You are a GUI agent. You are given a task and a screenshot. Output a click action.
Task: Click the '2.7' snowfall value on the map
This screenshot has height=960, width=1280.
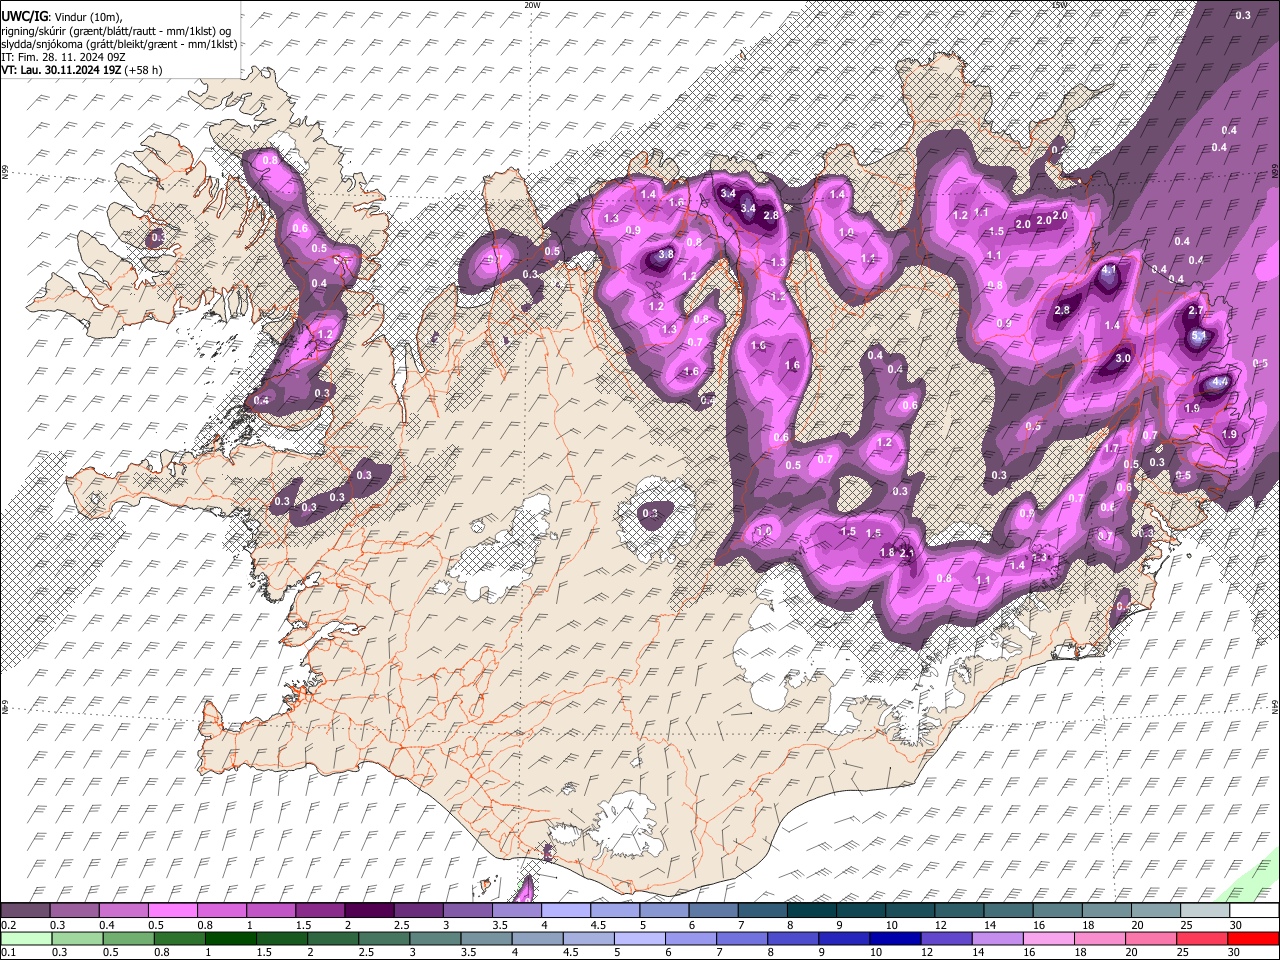[1196, 311]
